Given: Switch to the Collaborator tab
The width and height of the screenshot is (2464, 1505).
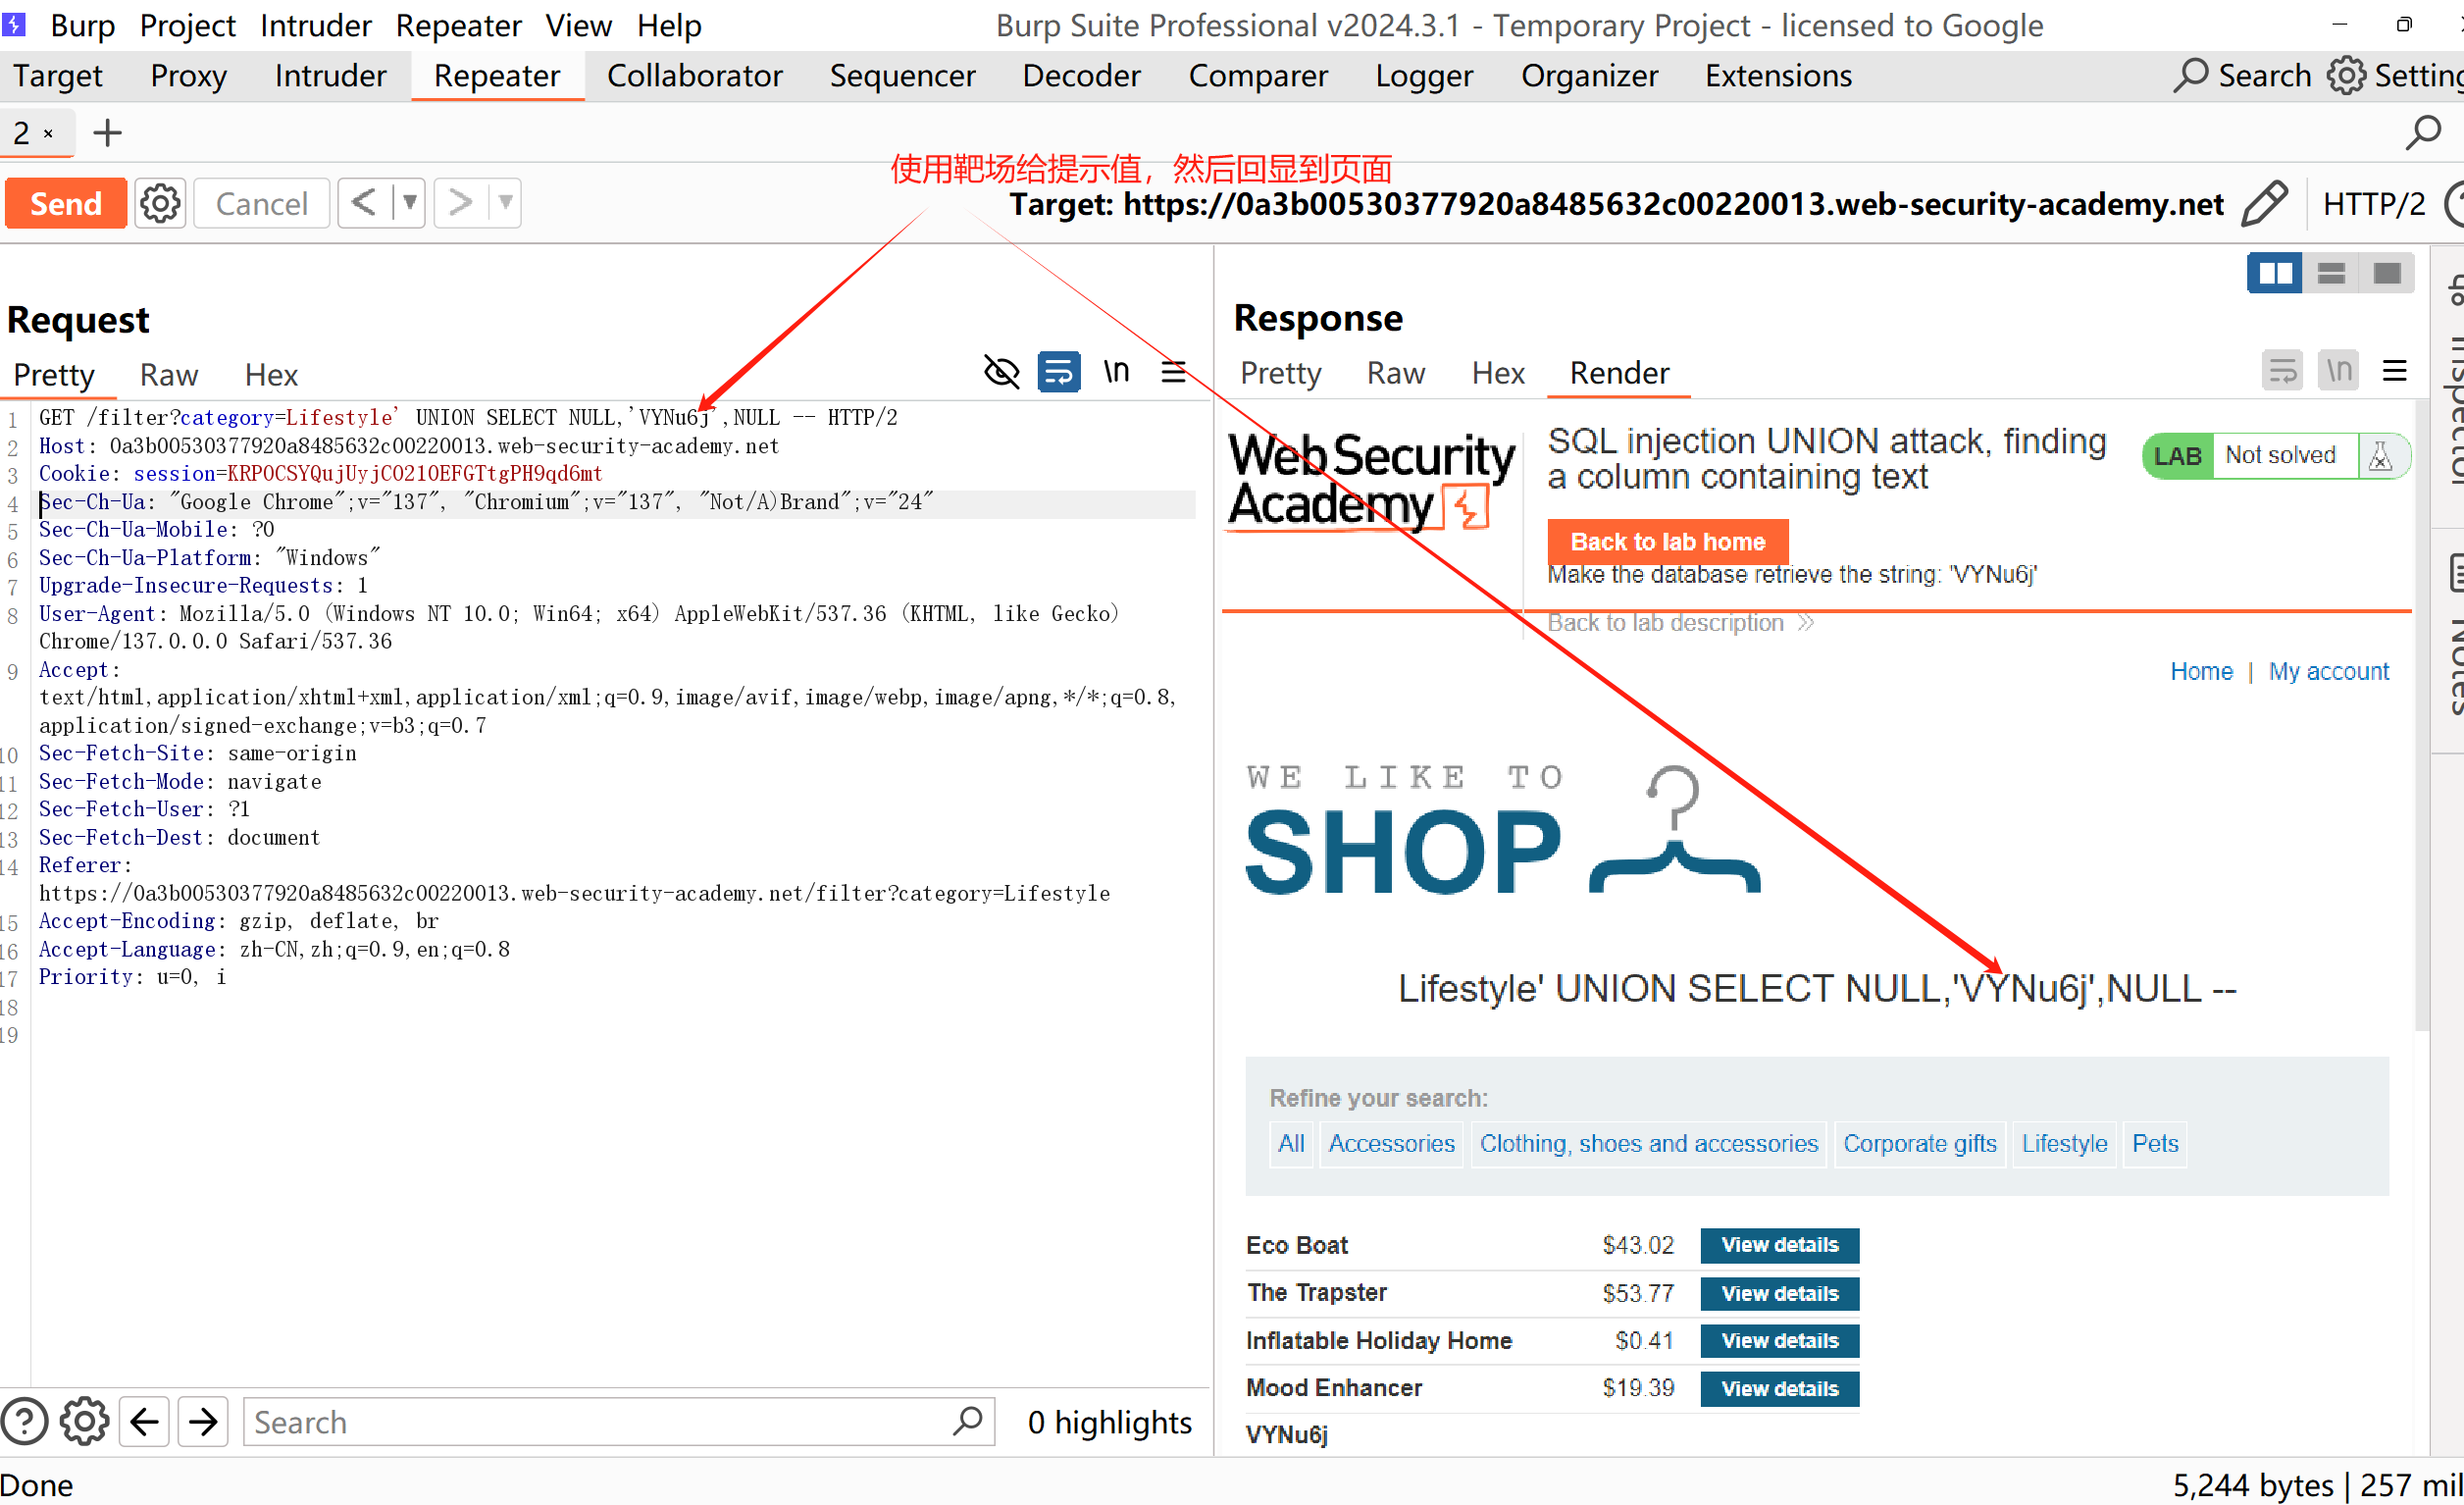Looking at the screenshot, I should click(x=694, y=76).
